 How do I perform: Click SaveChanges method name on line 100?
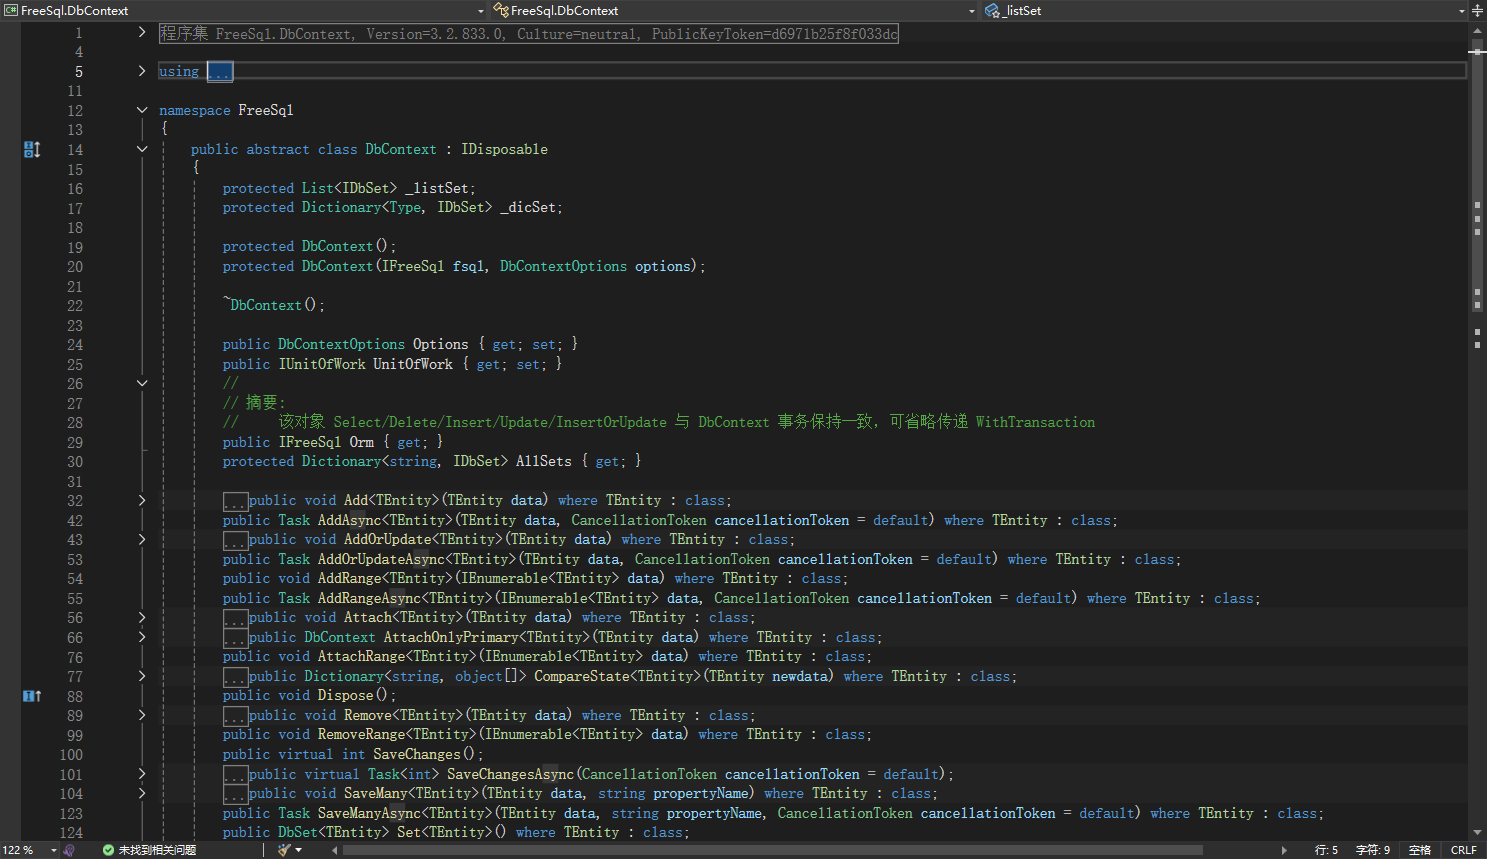click(417, 754)
